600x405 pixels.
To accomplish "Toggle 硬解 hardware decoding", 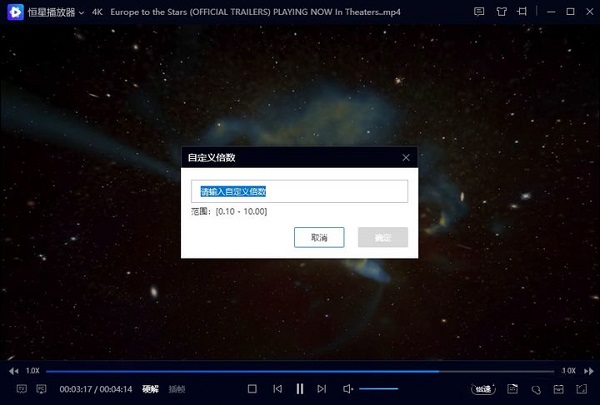I will pyautogui.click(x=150, y=388).
